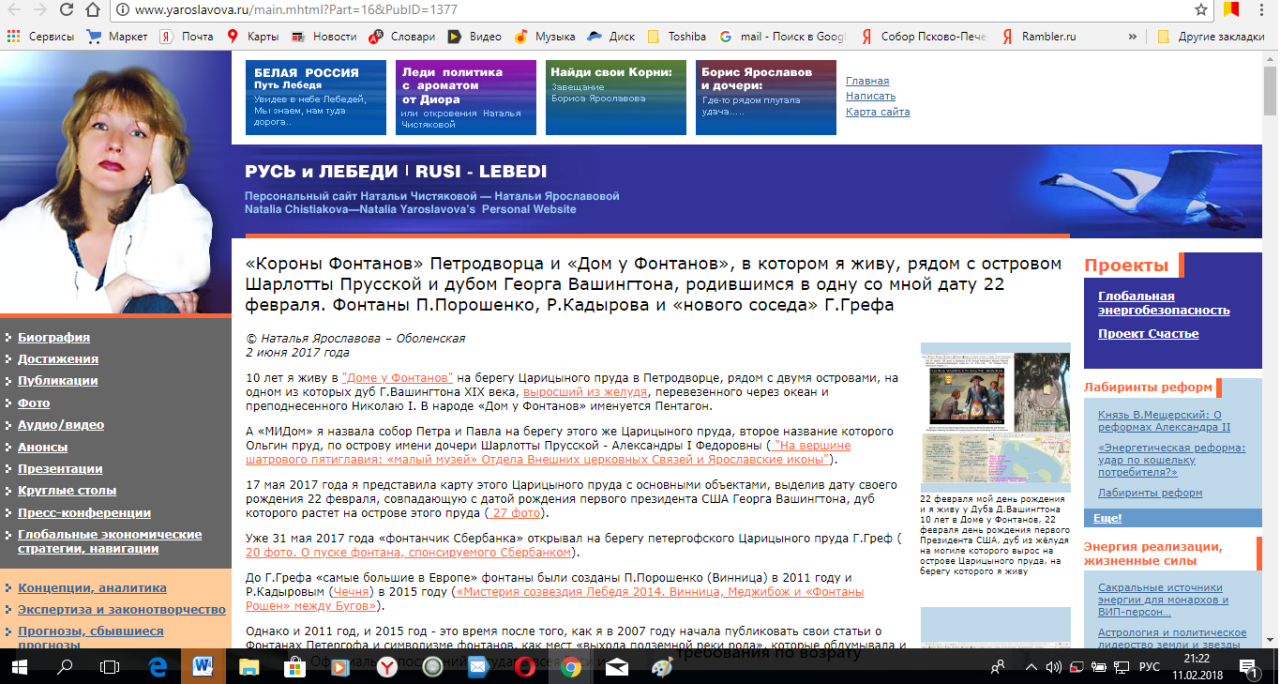Viewport: 1280px width, 684px height.
Task: Click the article image thumbnail
Action: [995, 416]
